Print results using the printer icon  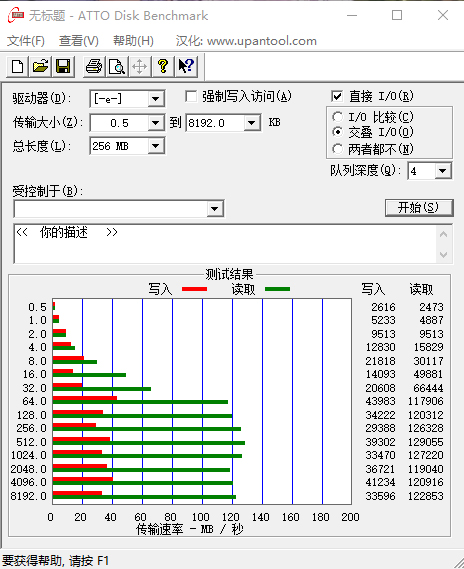94,67
